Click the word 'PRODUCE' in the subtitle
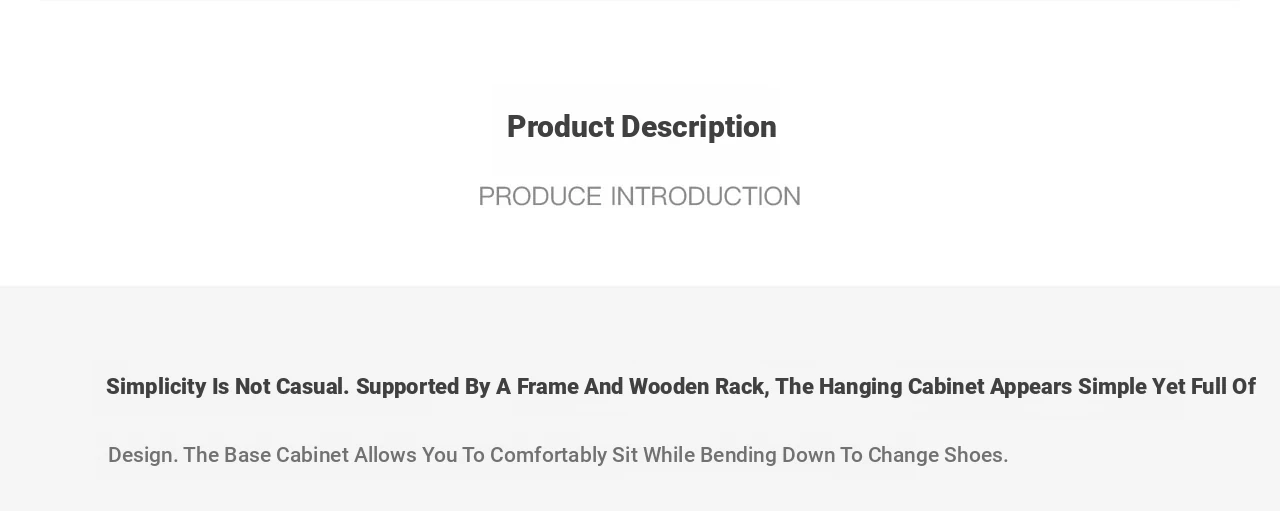Viewport: 1280px width, 511px height. click(x=540, y=196)
